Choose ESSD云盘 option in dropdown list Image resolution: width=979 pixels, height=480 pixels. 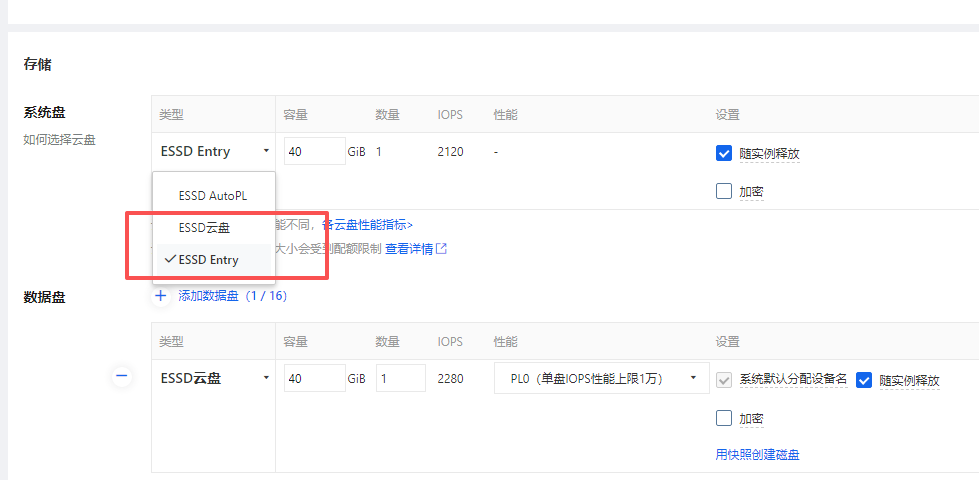point(204,228)
